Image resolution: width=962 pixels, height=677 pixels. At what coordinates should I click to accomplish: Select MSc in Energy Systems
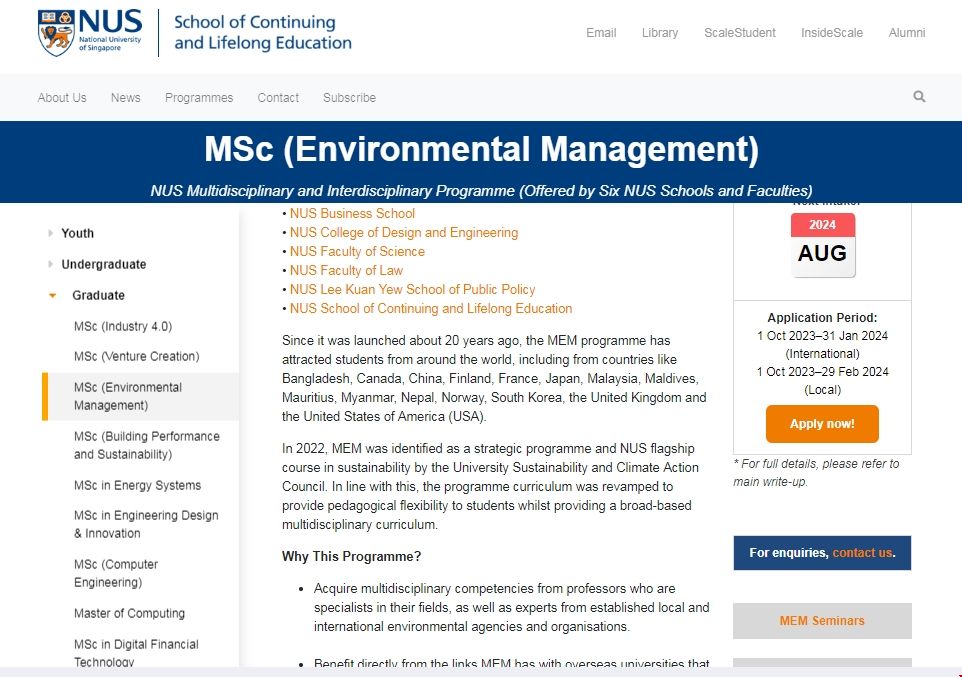click(137, 485)
